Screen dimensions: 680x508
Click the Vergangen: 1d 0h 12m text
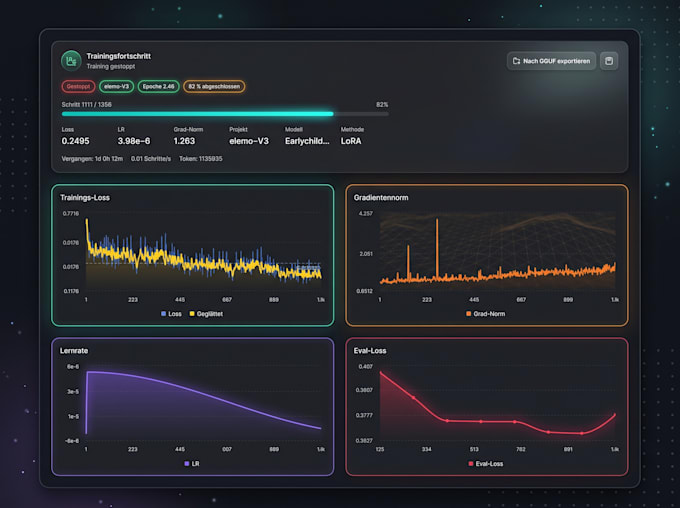(92, 159)
